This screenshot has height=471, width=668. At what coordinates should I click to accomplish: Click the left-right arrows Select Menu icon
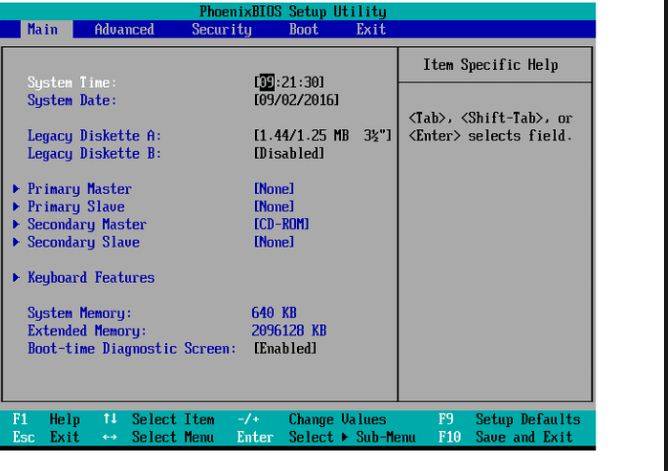[x=110, y=437]
